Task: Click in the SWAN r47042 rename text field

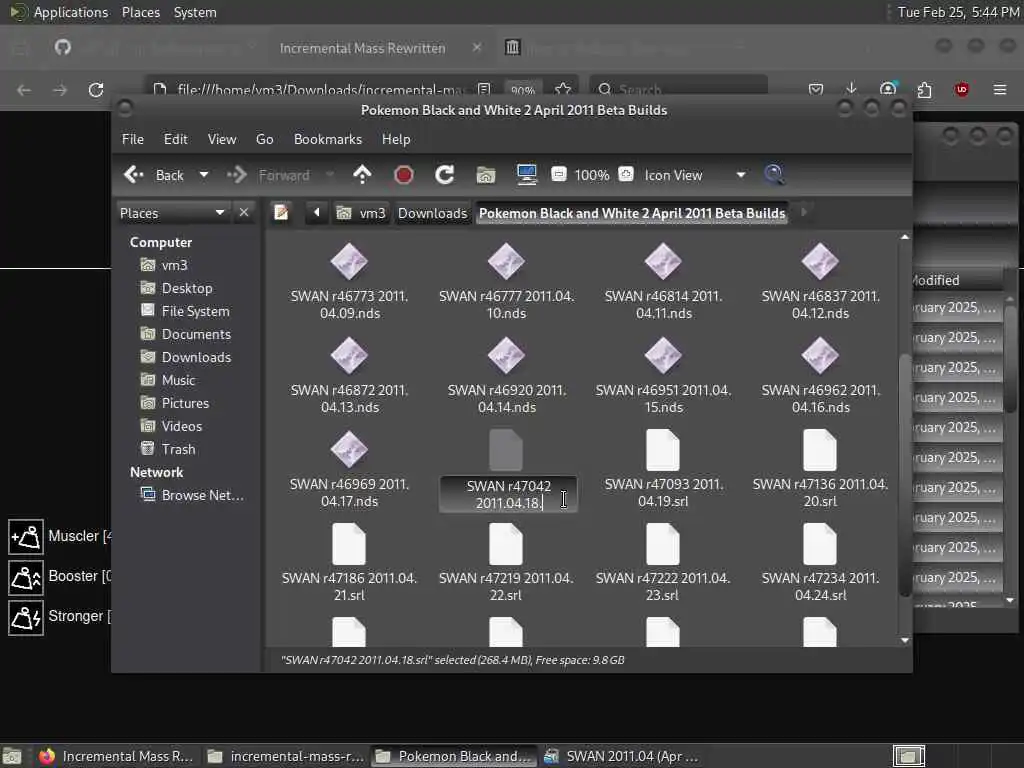Action: [508, 494]
